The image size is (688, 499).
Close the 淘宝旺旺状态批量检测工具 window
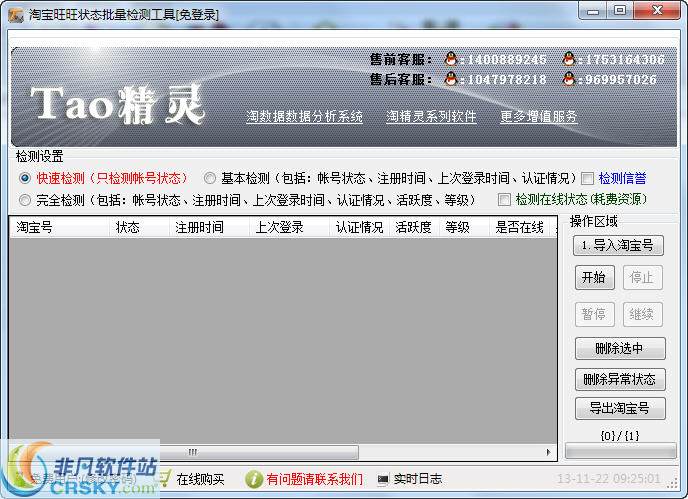(x=657, y=11)
